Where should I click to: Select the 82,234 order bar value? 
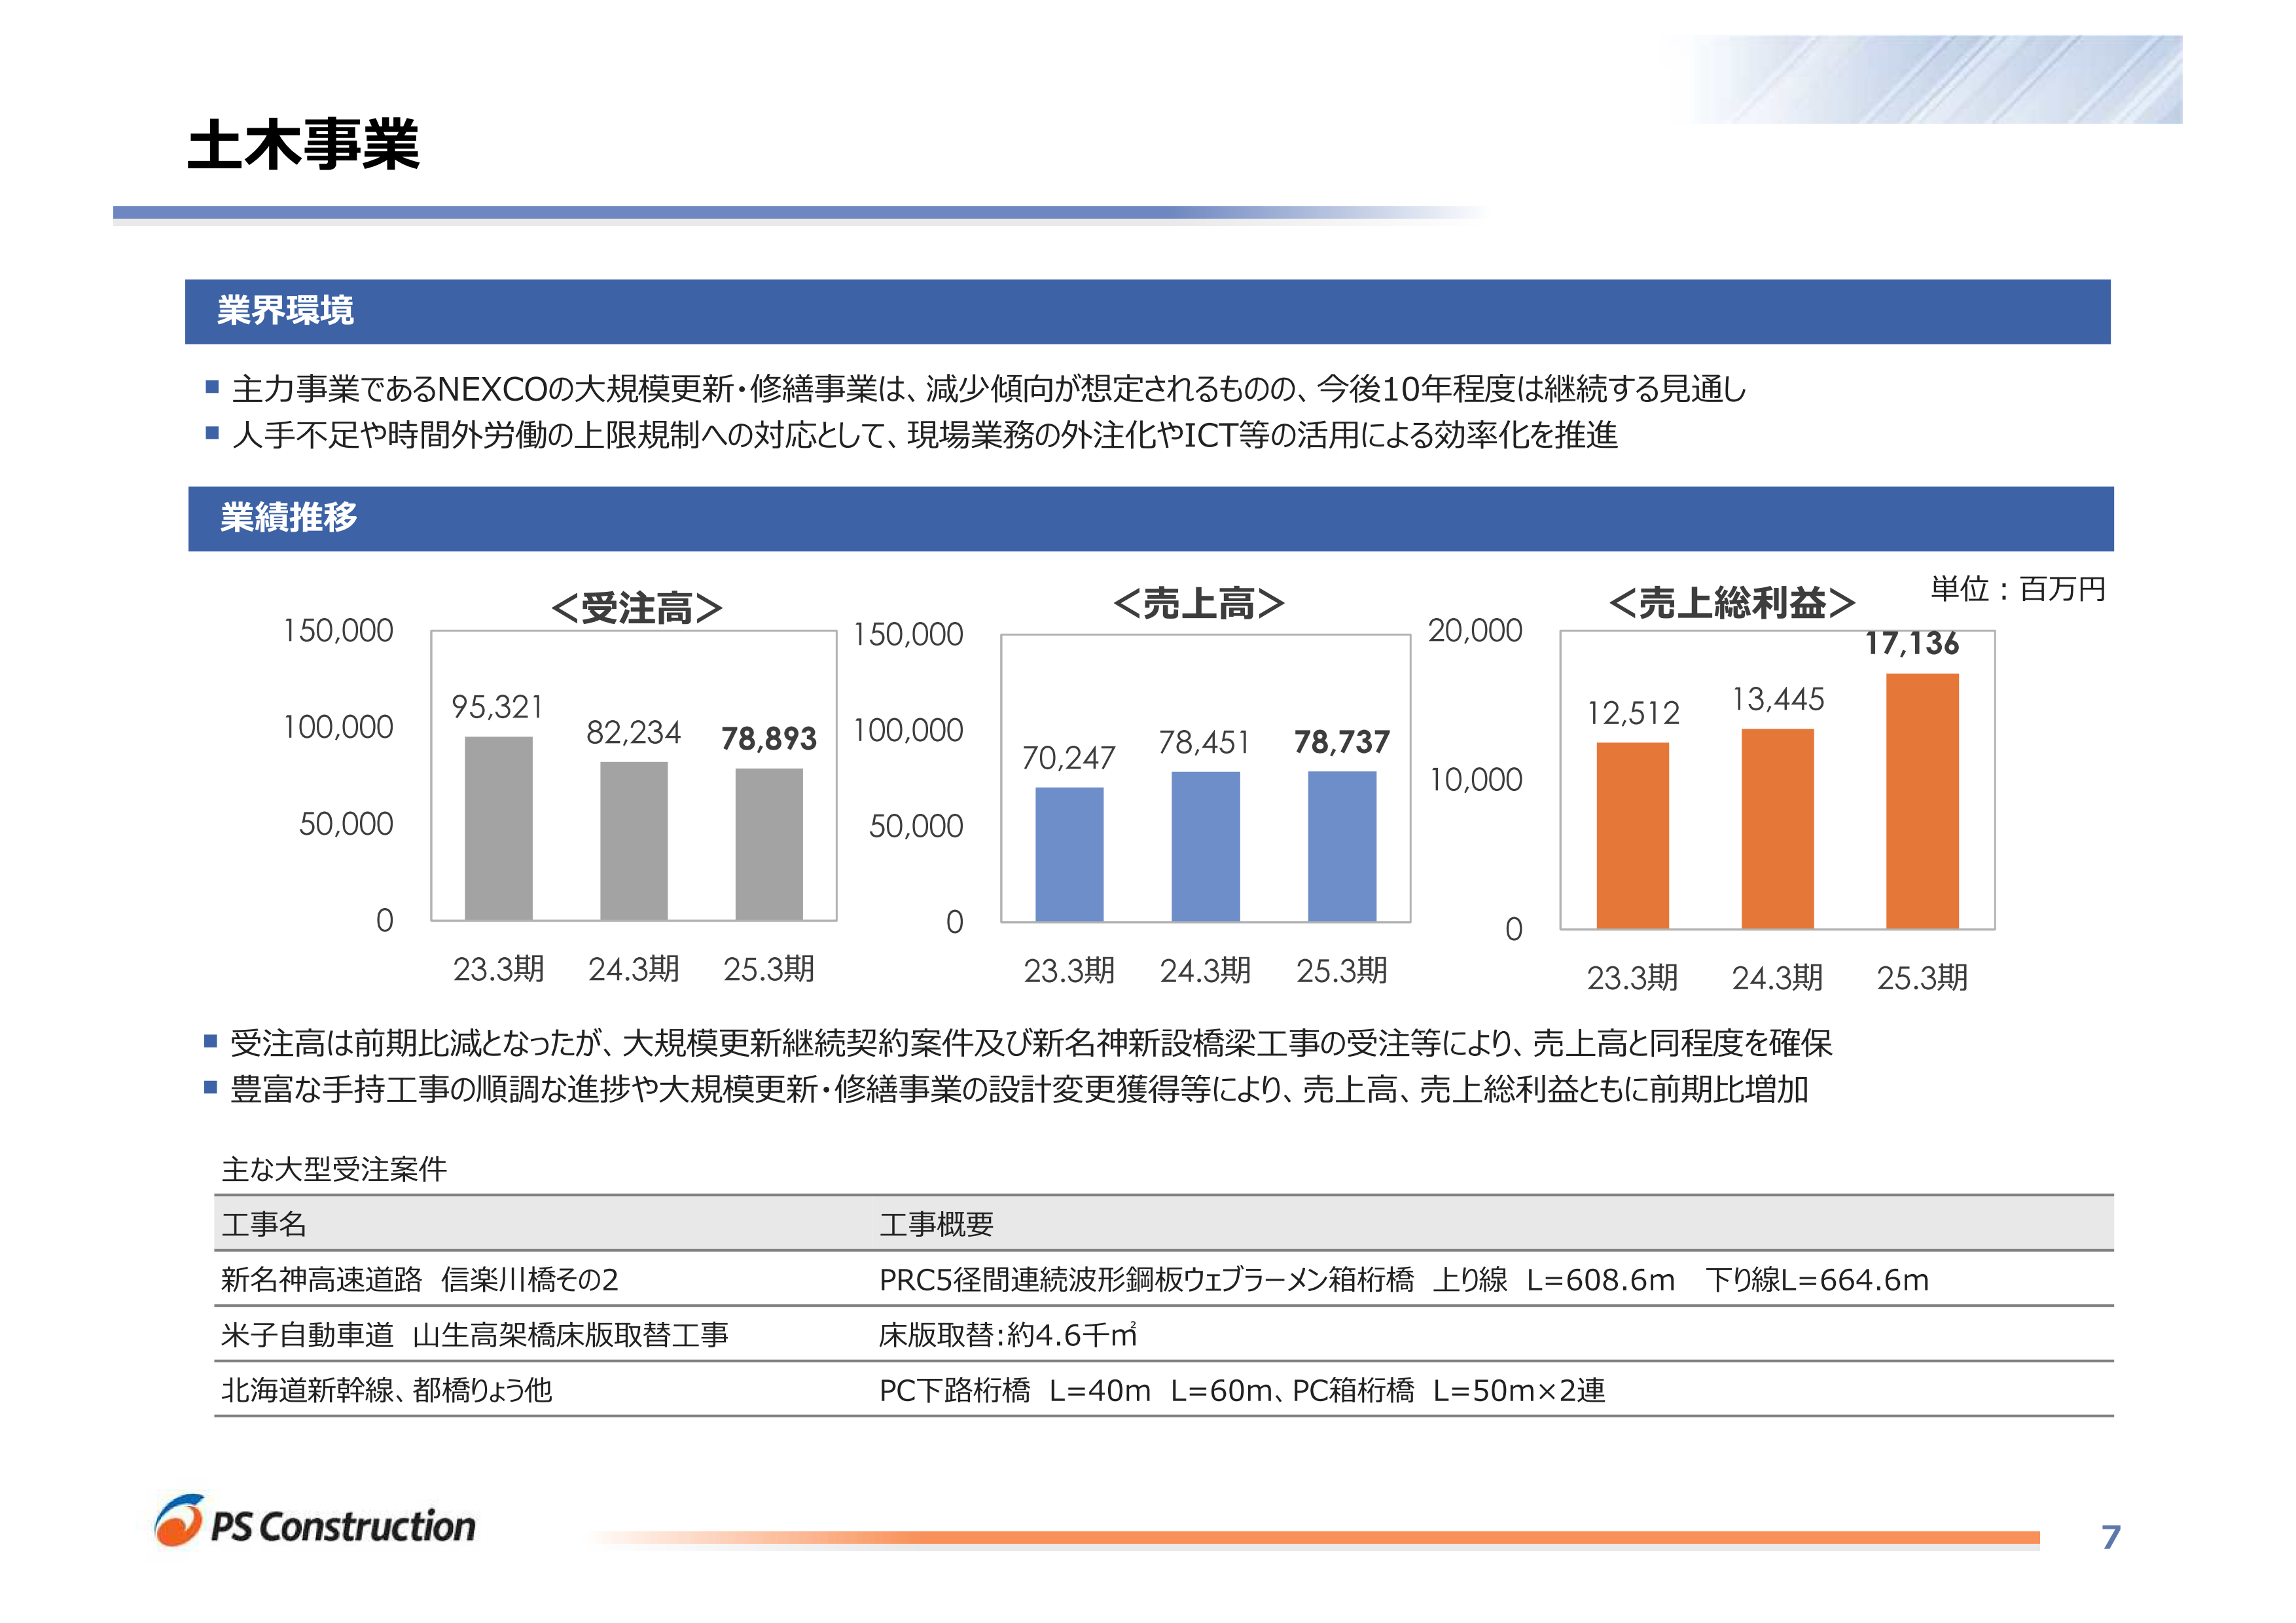[633, 732]
